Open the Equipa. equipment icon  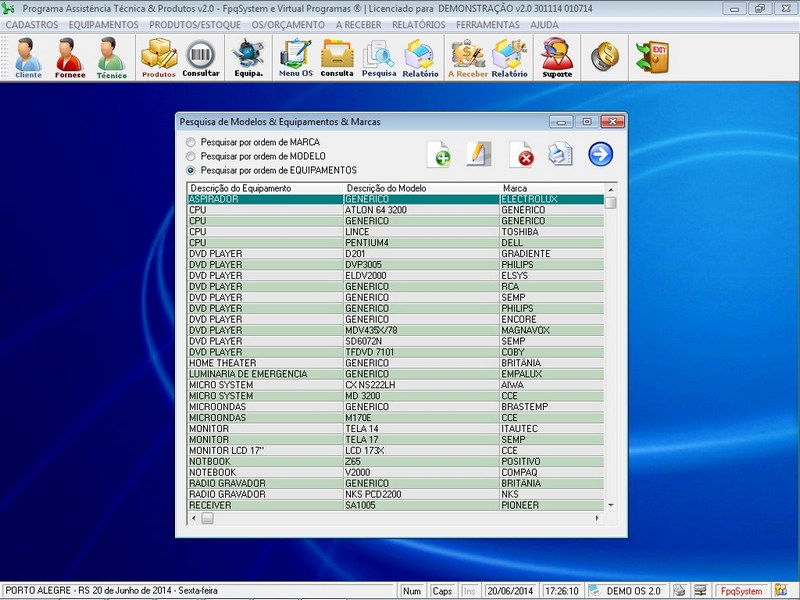click(248, 58)
